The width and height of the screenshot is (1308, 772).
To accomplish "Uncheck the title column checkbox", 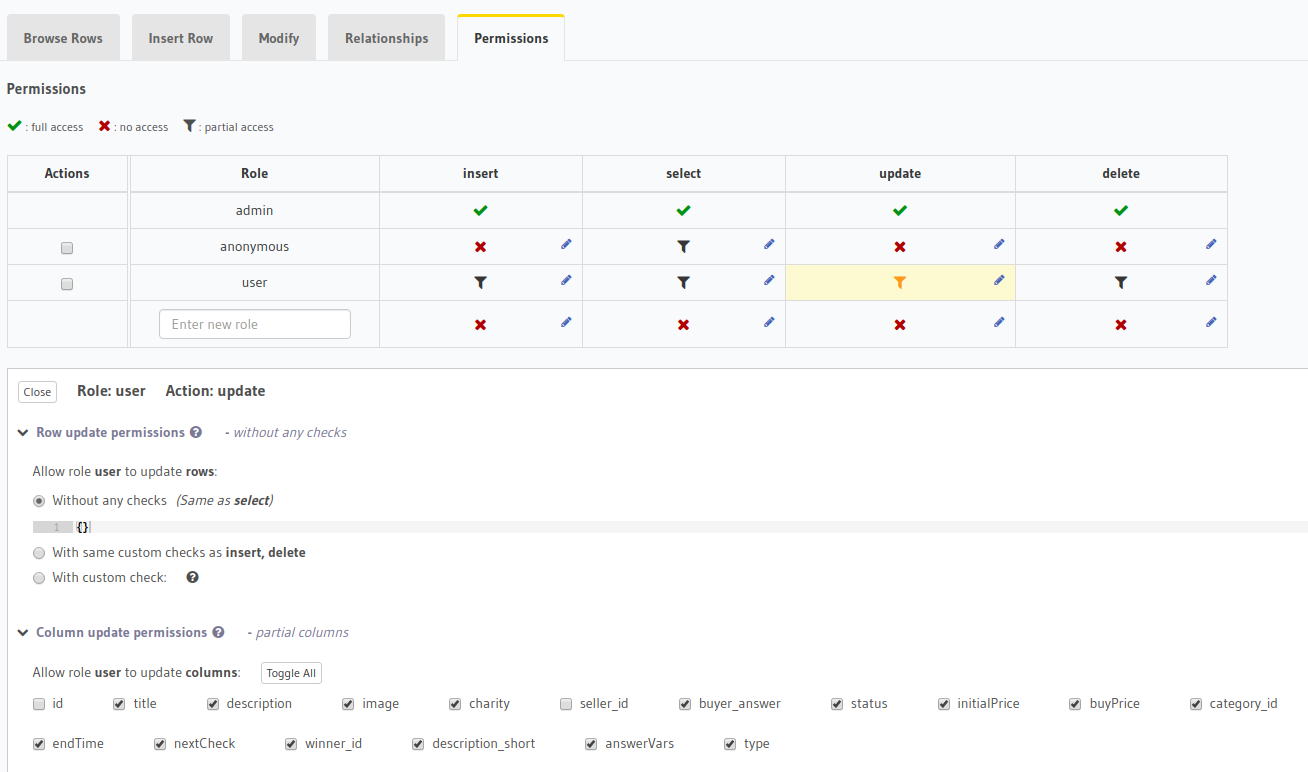I will (x=119, y=704).
